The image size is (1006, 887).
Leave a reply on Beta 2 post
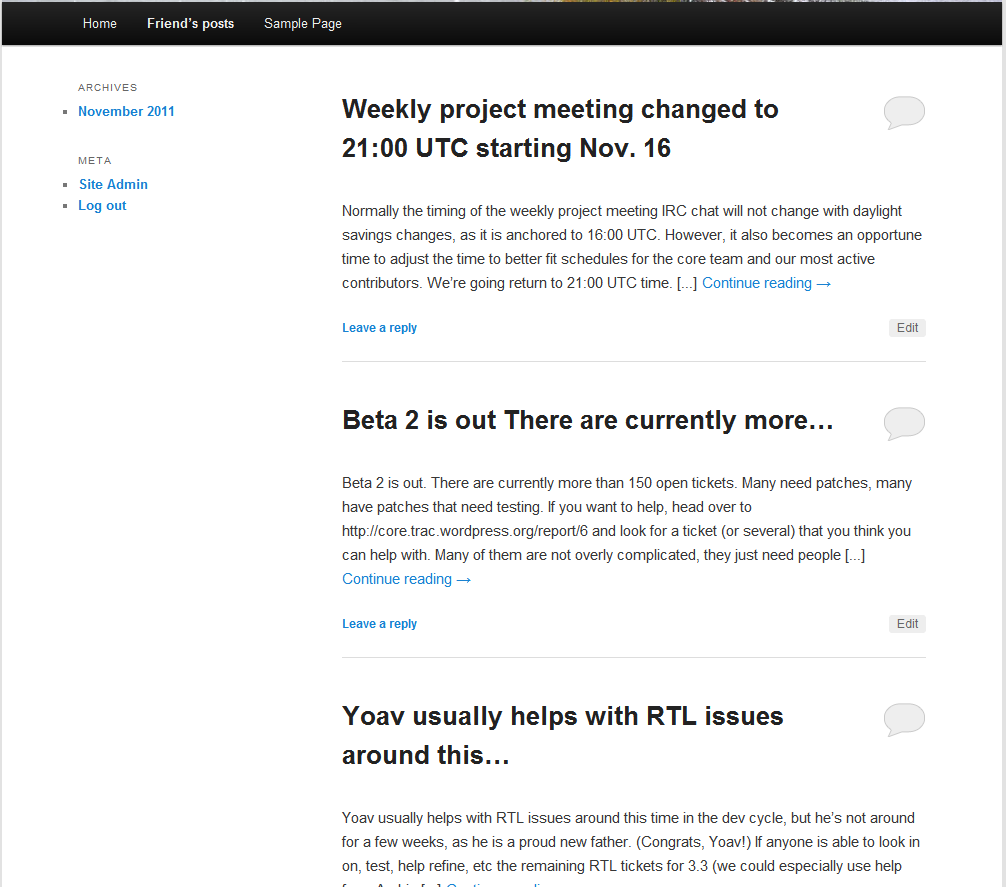click(x=379, y=624)
